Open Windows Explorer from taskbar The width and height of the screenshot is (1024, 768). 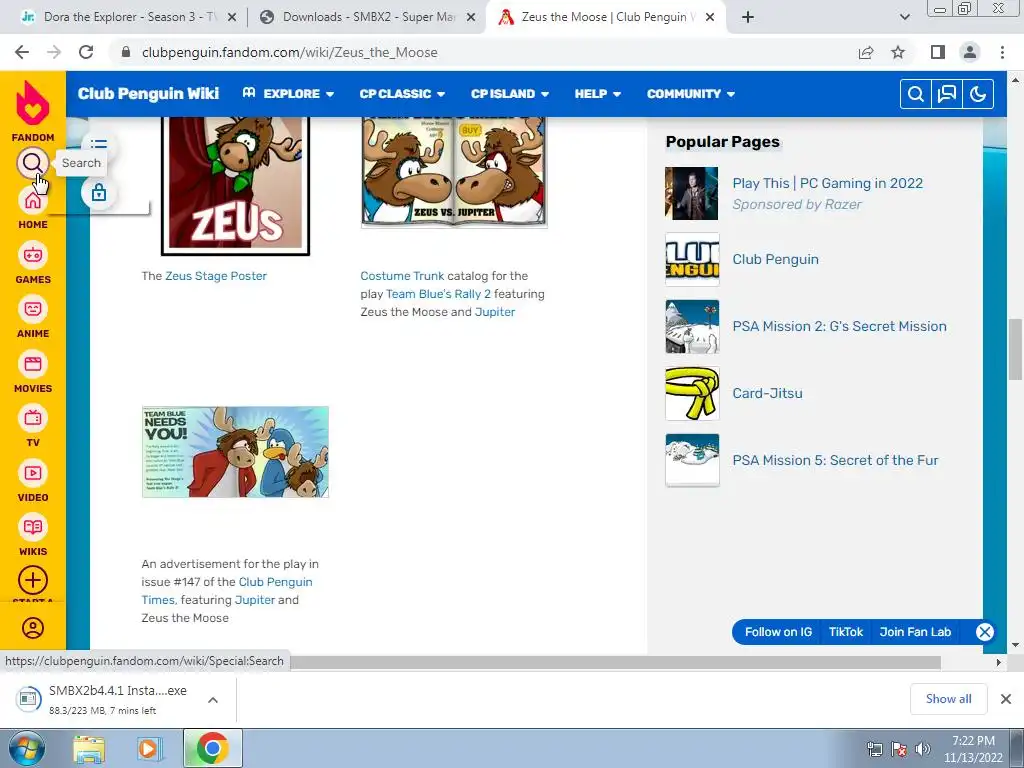(x=89, y=749)
